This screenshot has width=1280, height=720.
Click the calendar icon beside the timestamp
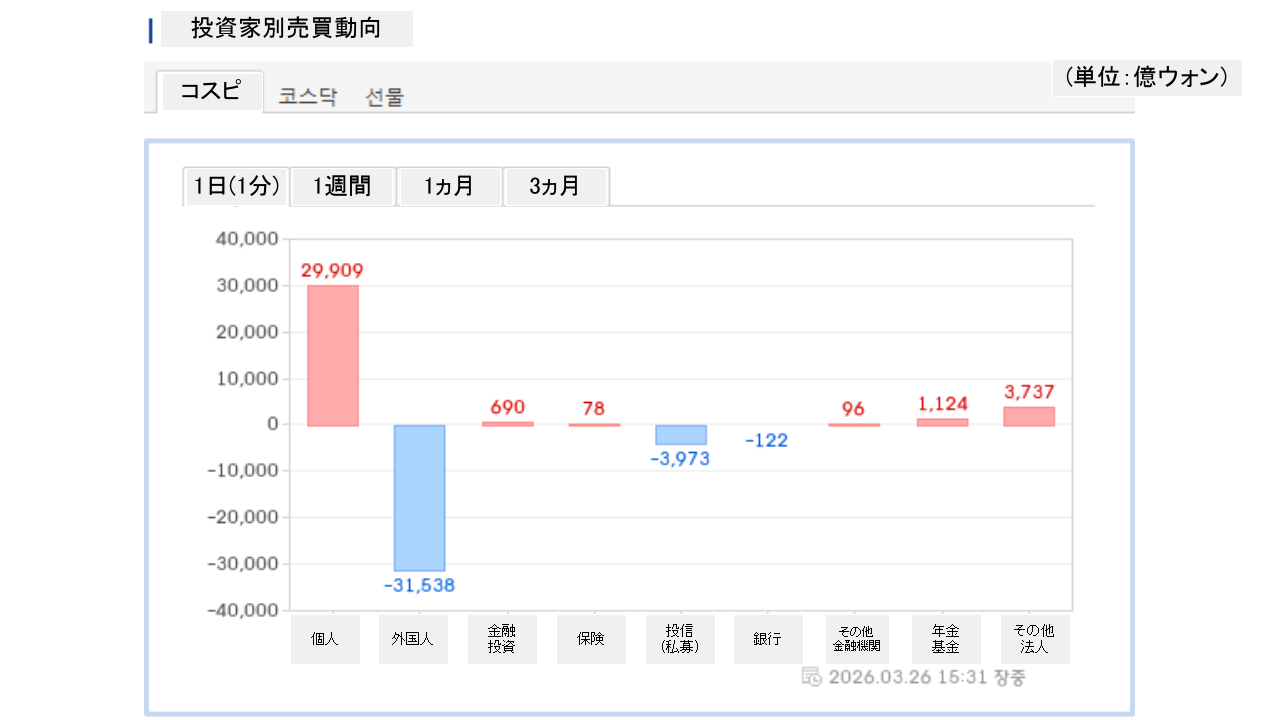click(x=811, y=677)
